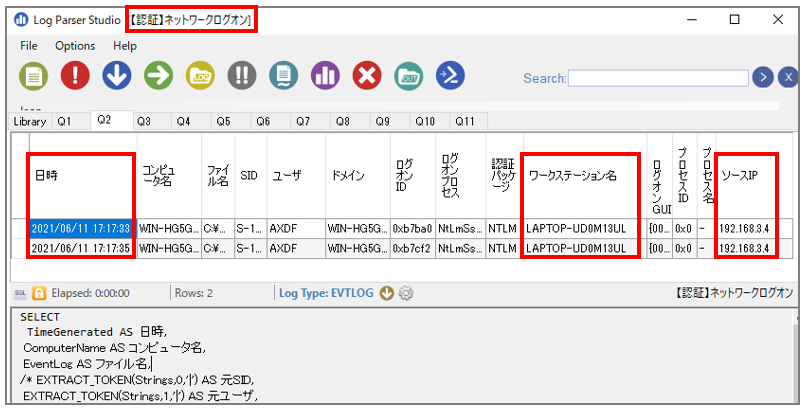Image resolution: width=806 pixels, height=410 pixels.
Task: Sort by the コンピュータ名 column header
Action: pos(169,176)
